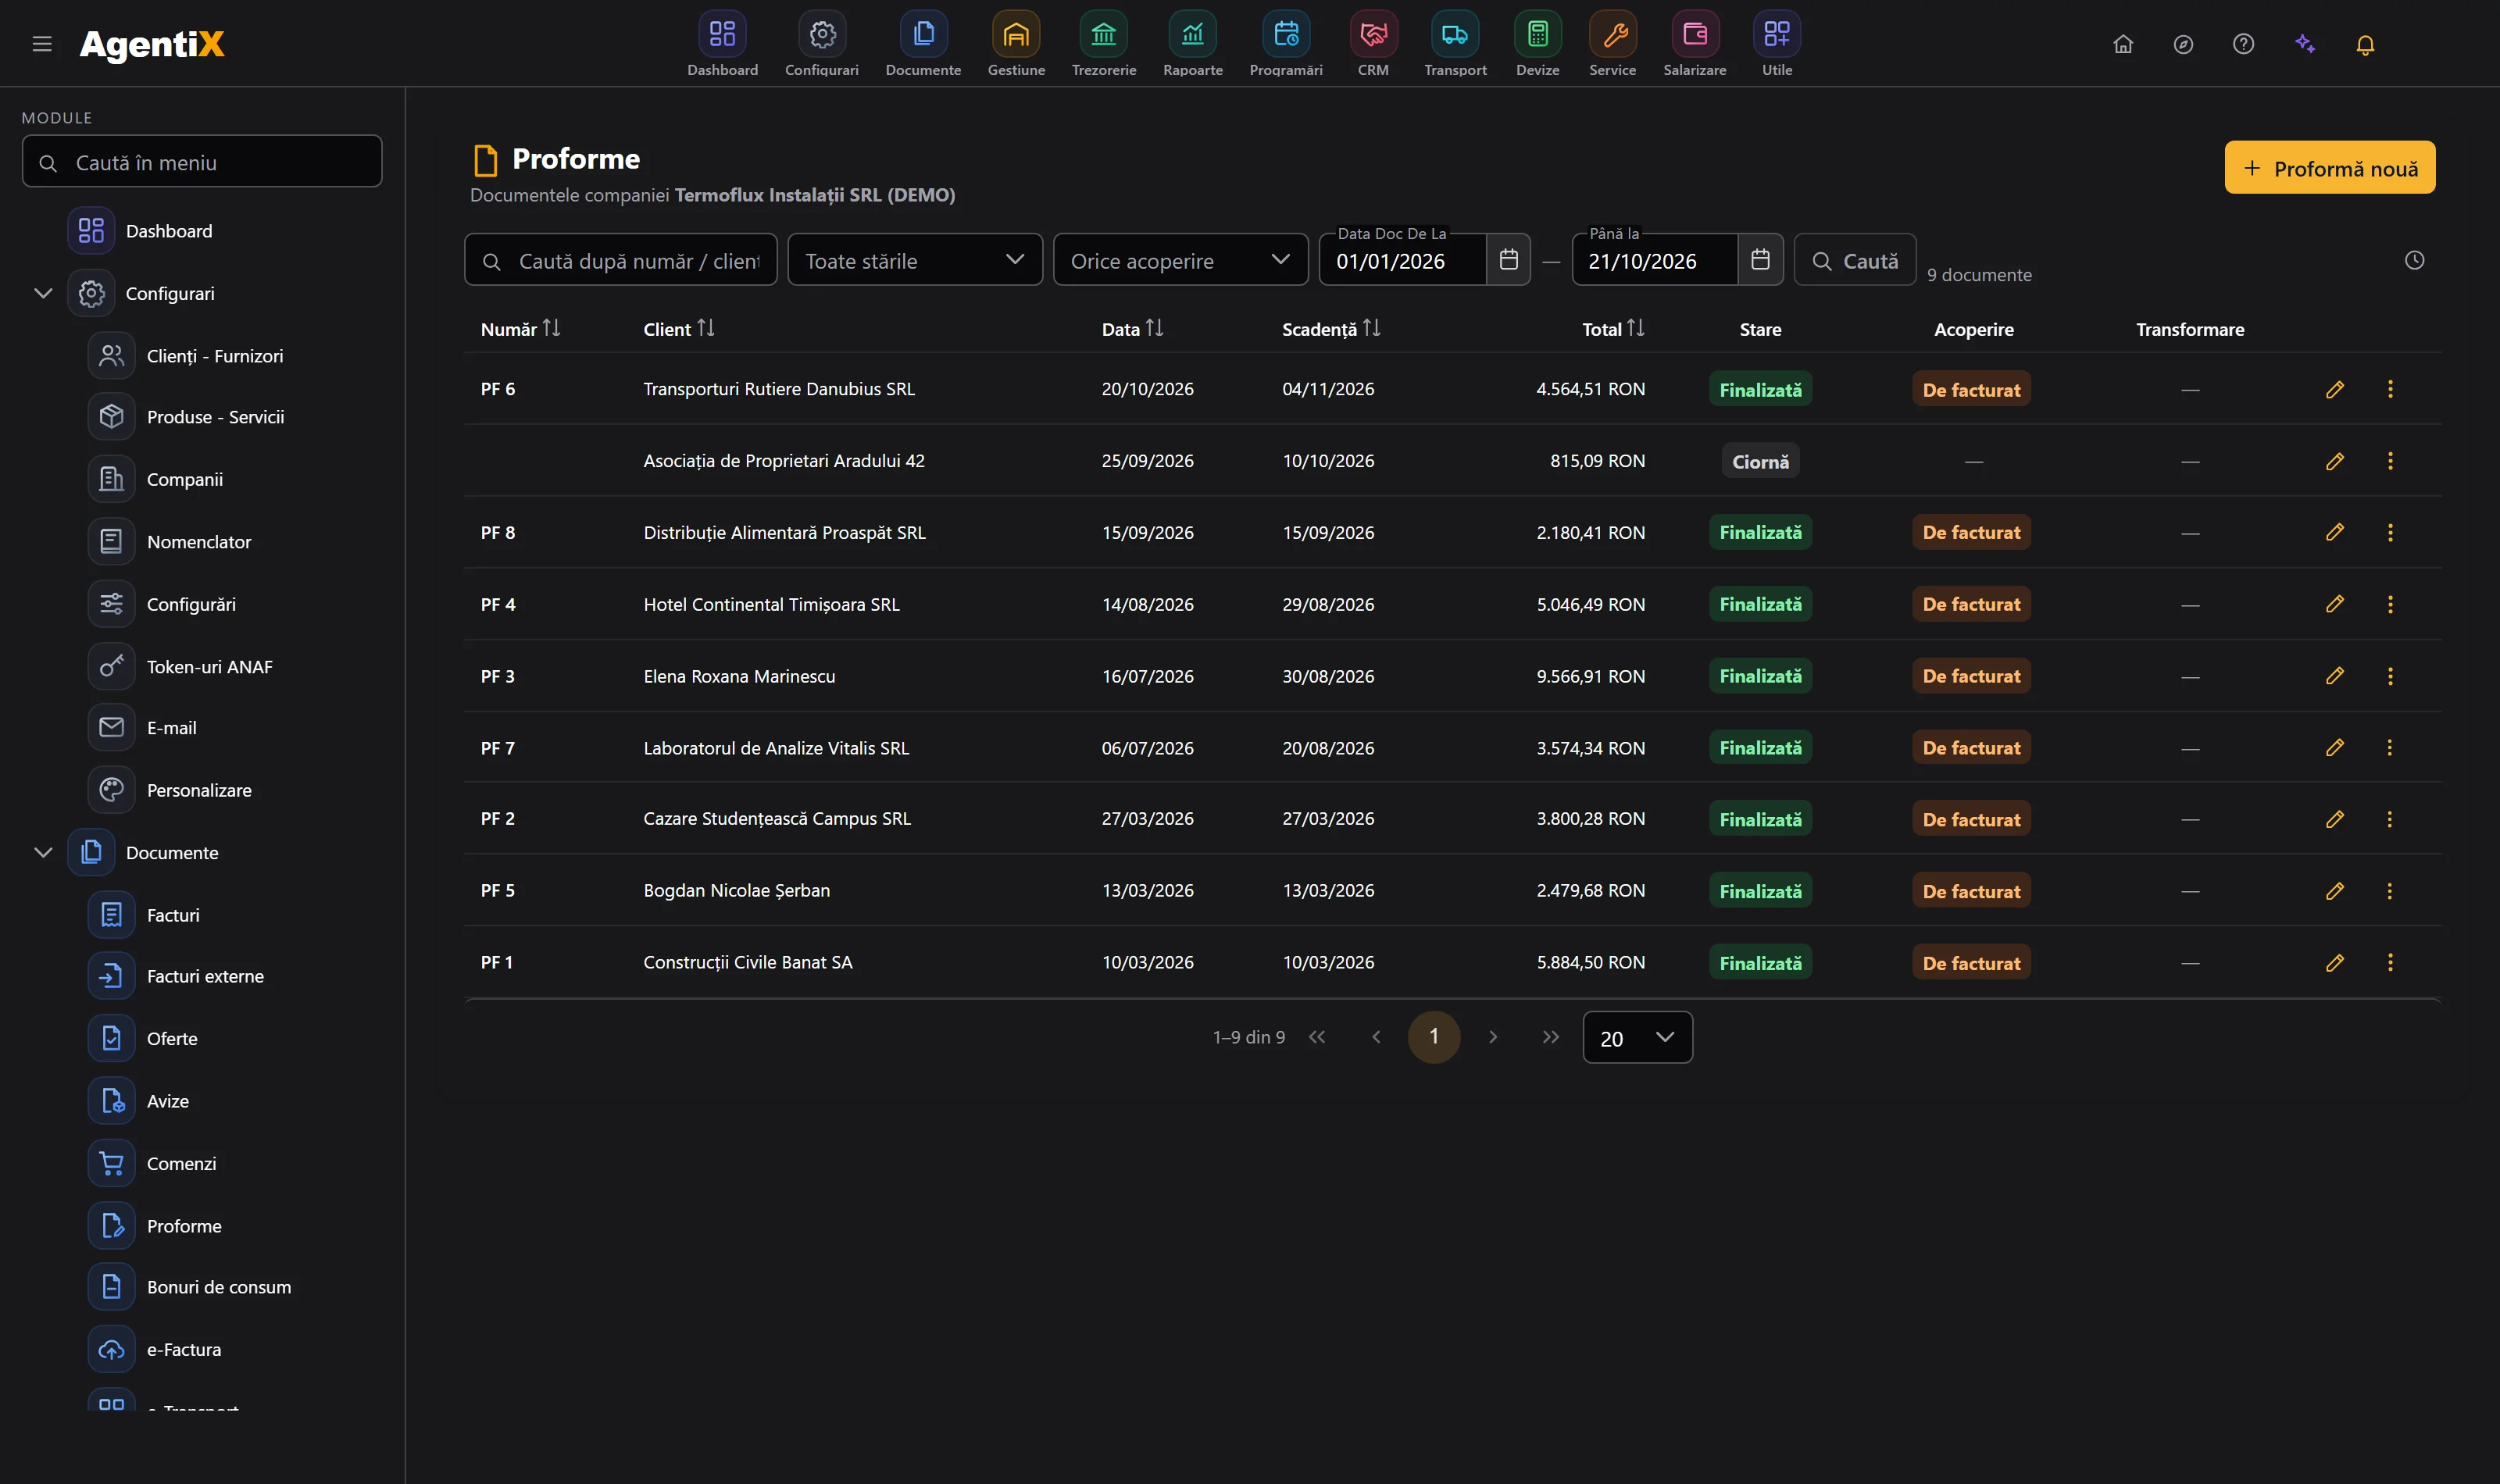Click the history clock icon
Screen dimensions: 2500x1484
(x=2413, y=260)
